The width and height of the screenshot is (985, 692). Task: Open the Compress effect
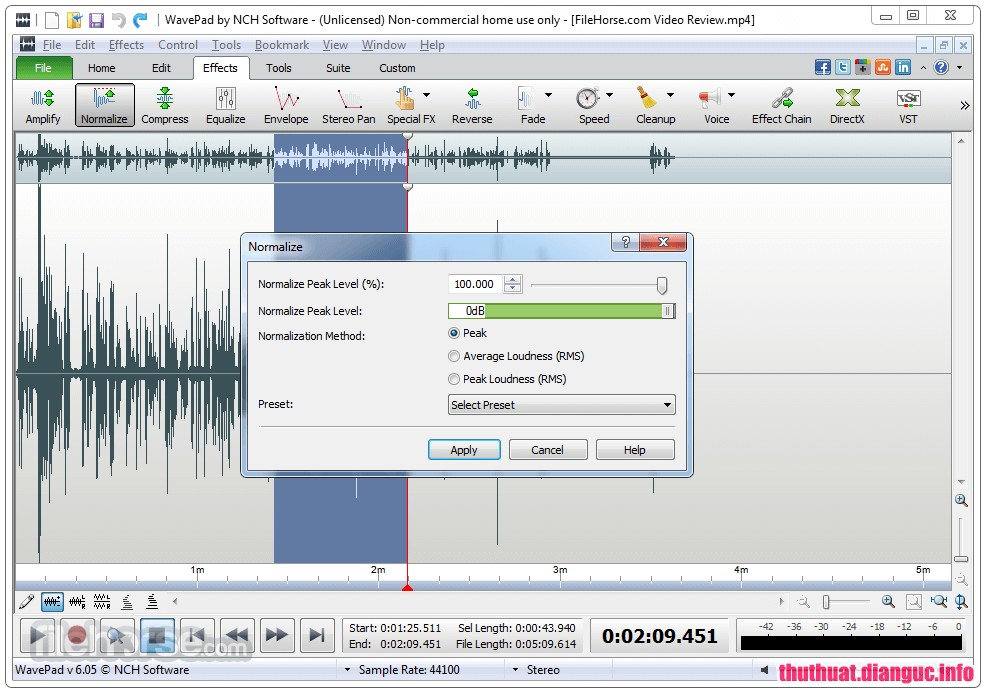[x=165, y=106]
